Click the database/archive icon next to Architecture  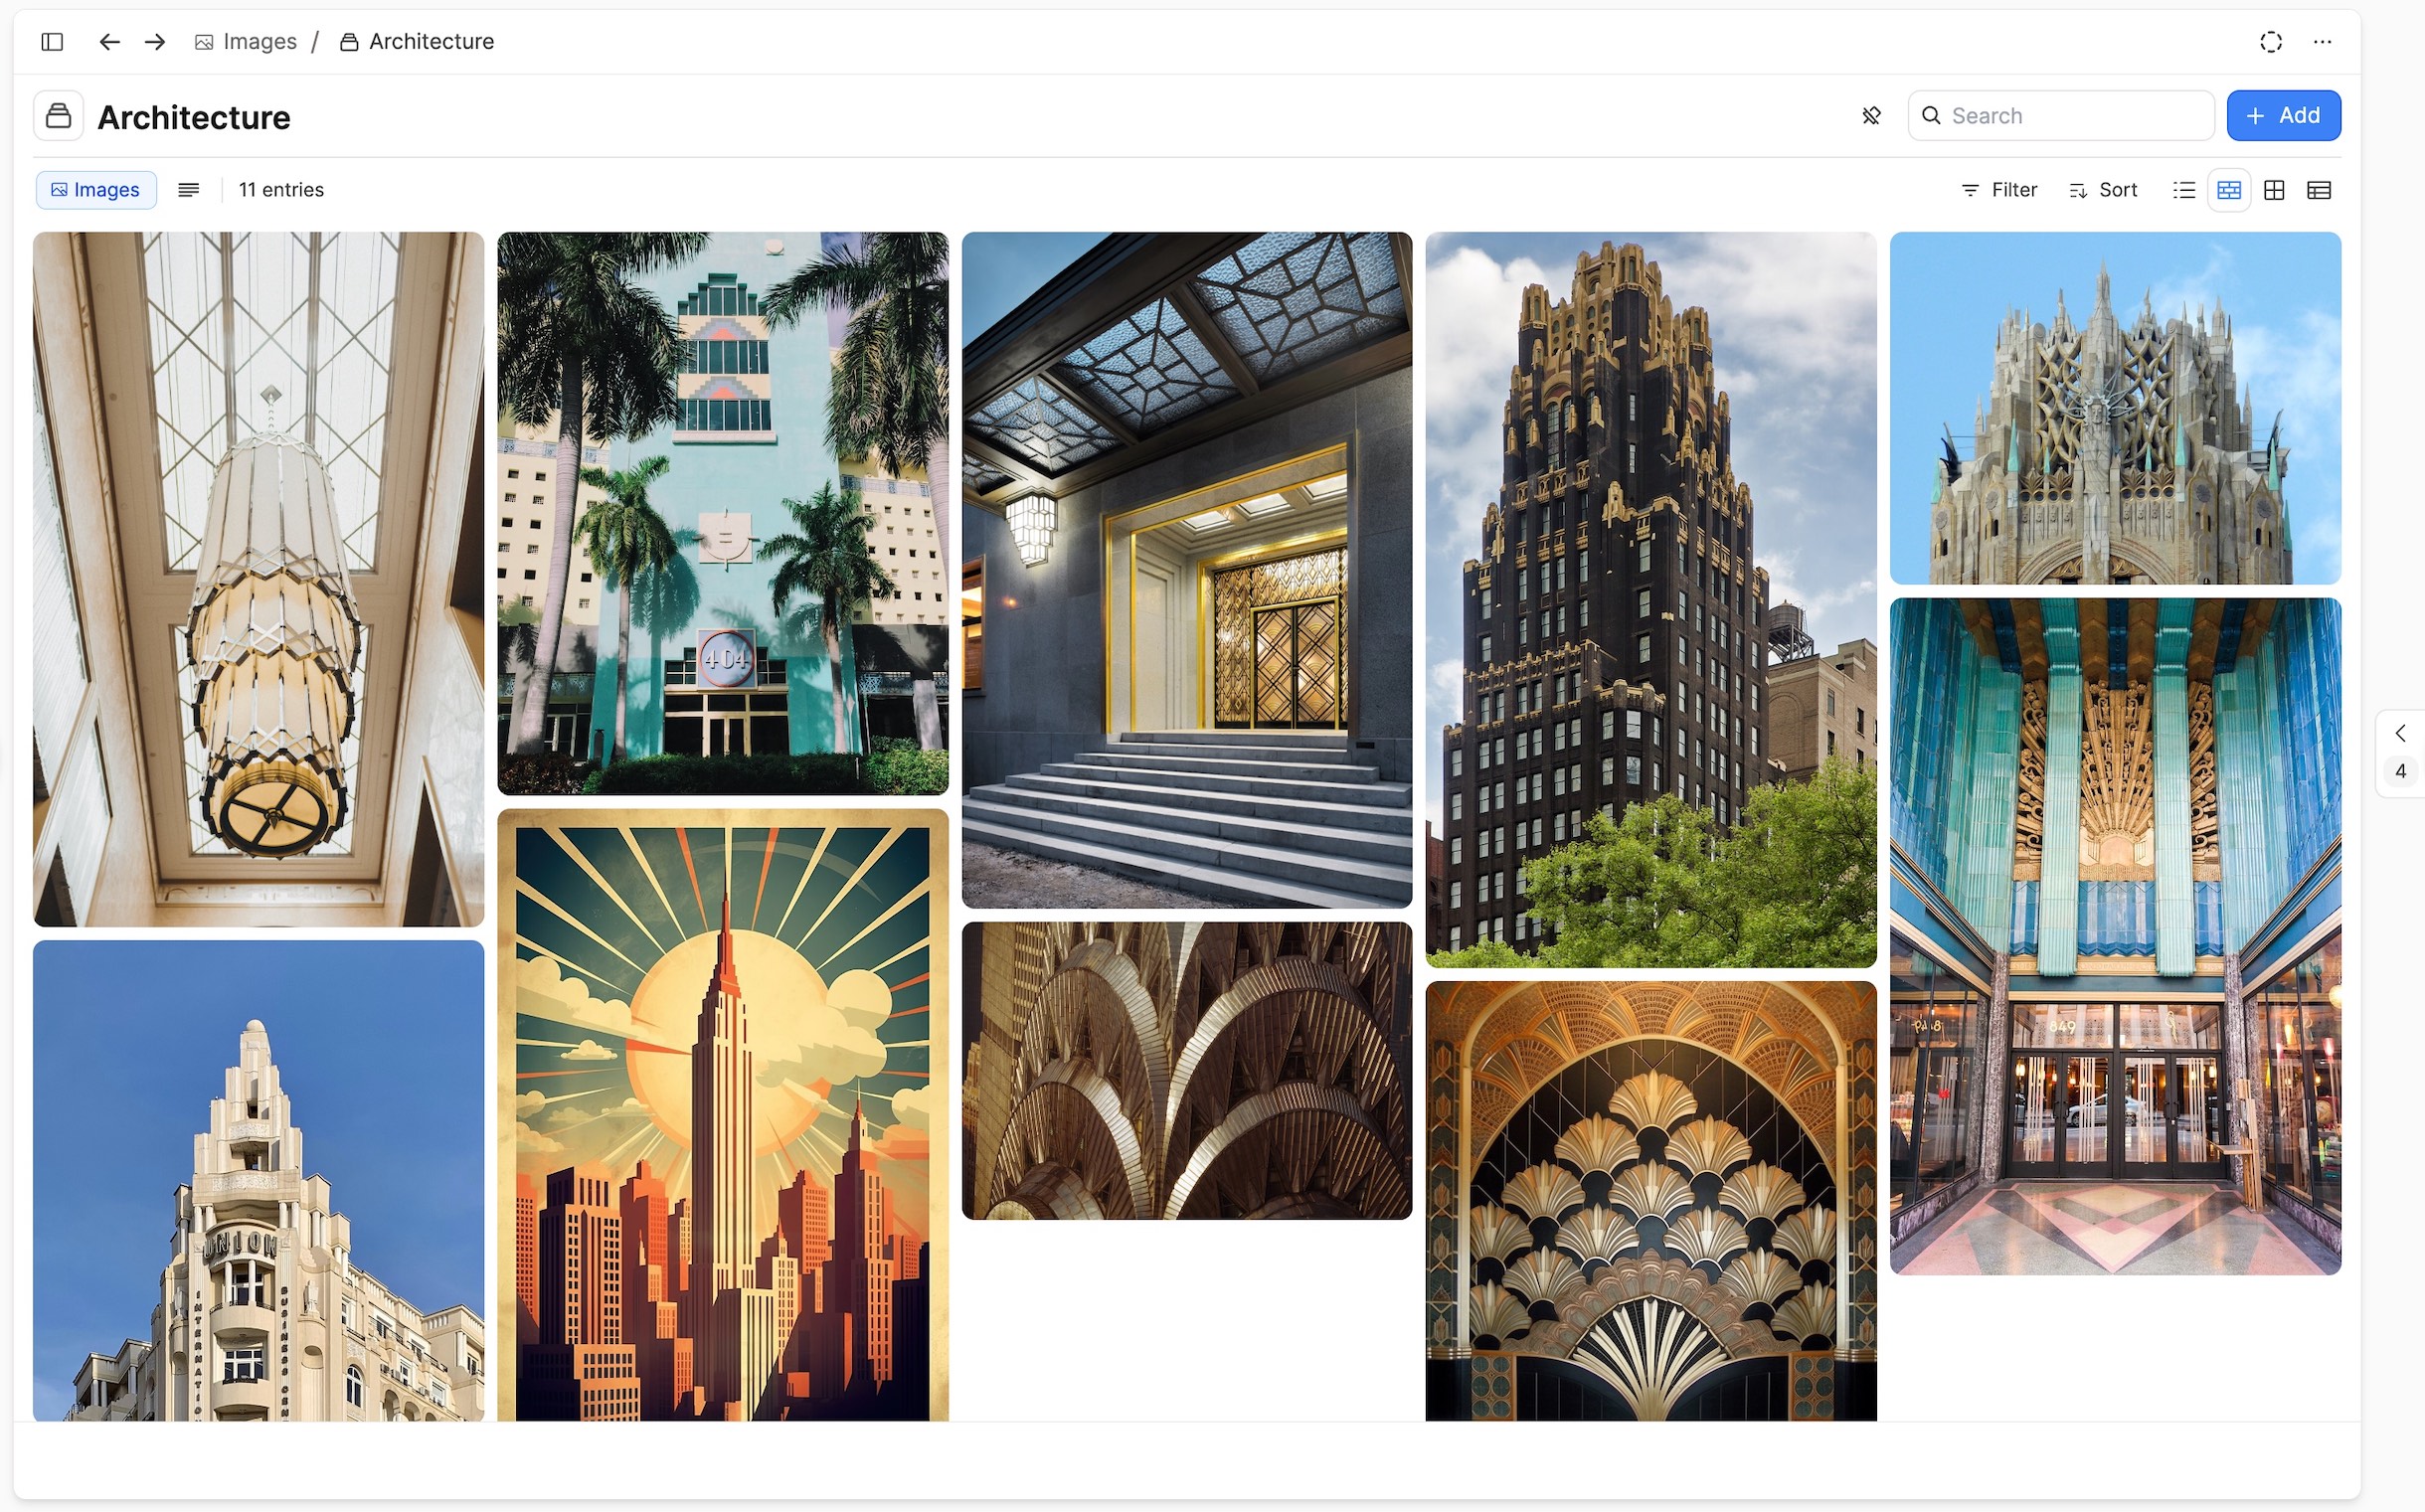[x=58, y=115]
